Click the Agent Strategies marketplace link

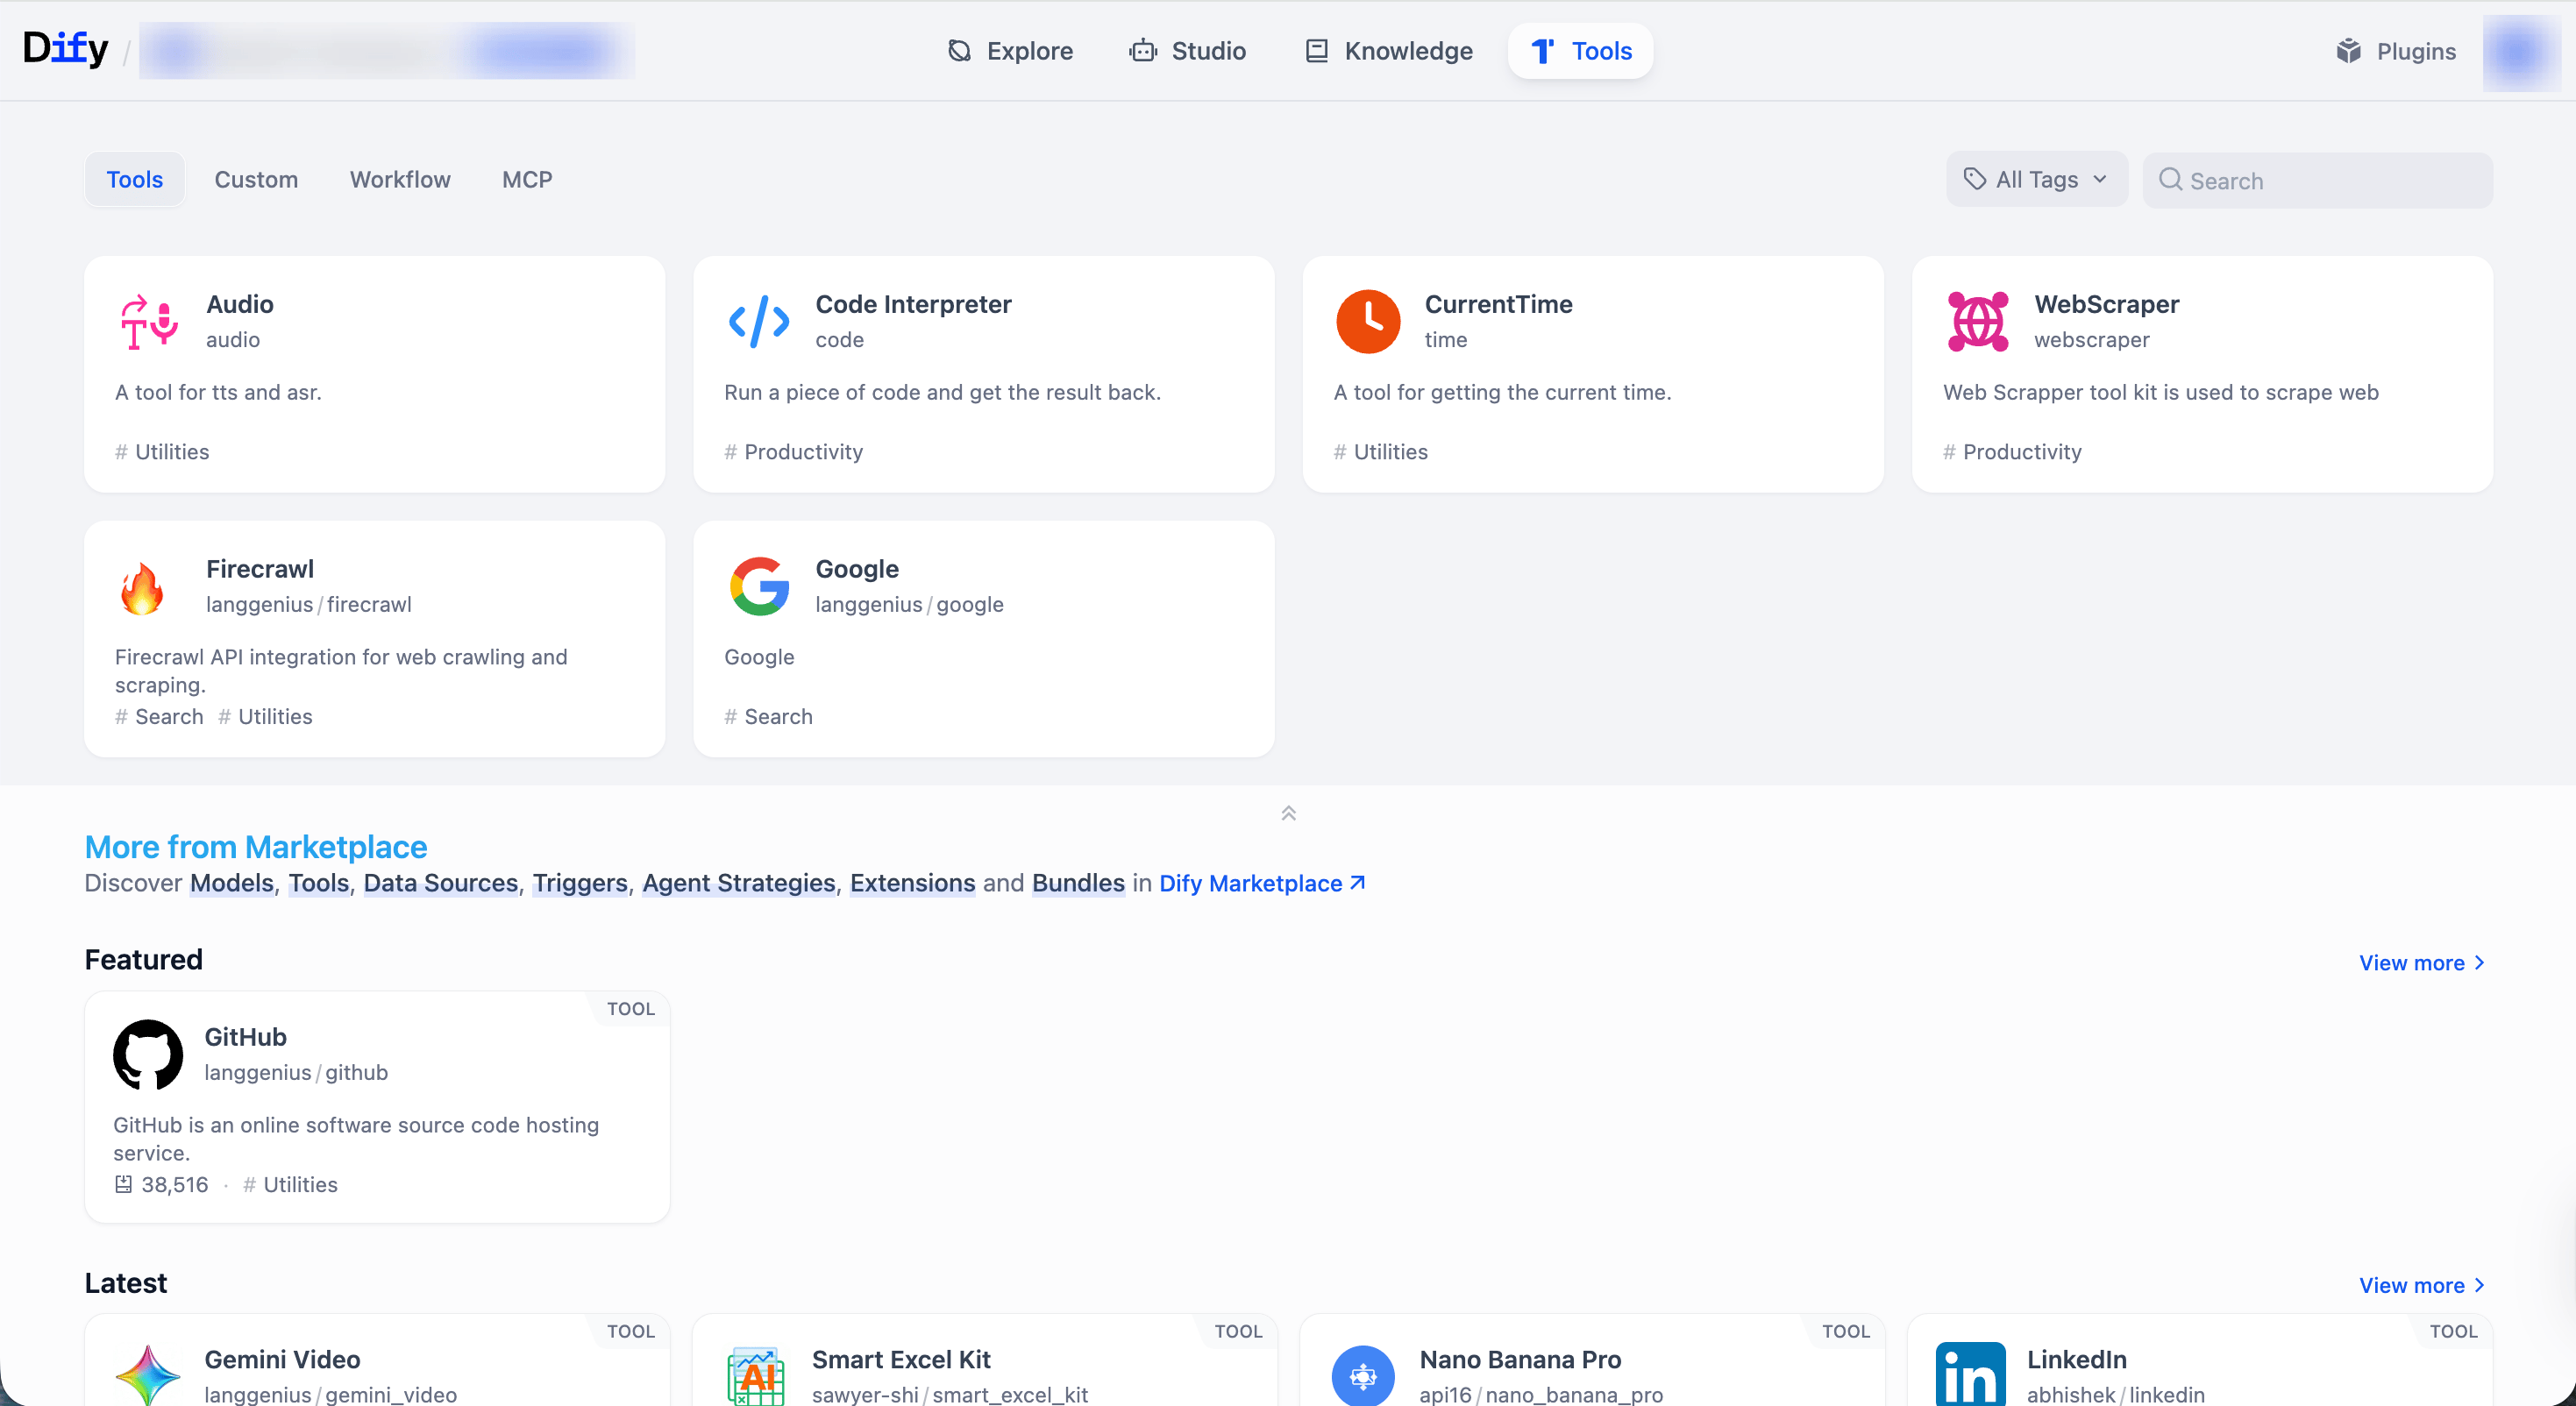739,883
